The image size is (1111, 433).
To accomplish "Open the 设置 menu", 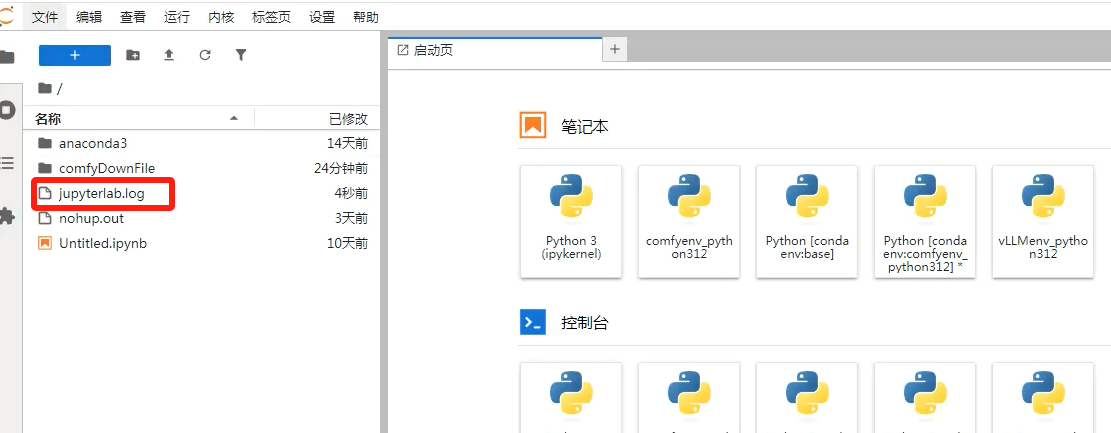I will point(322,18).
